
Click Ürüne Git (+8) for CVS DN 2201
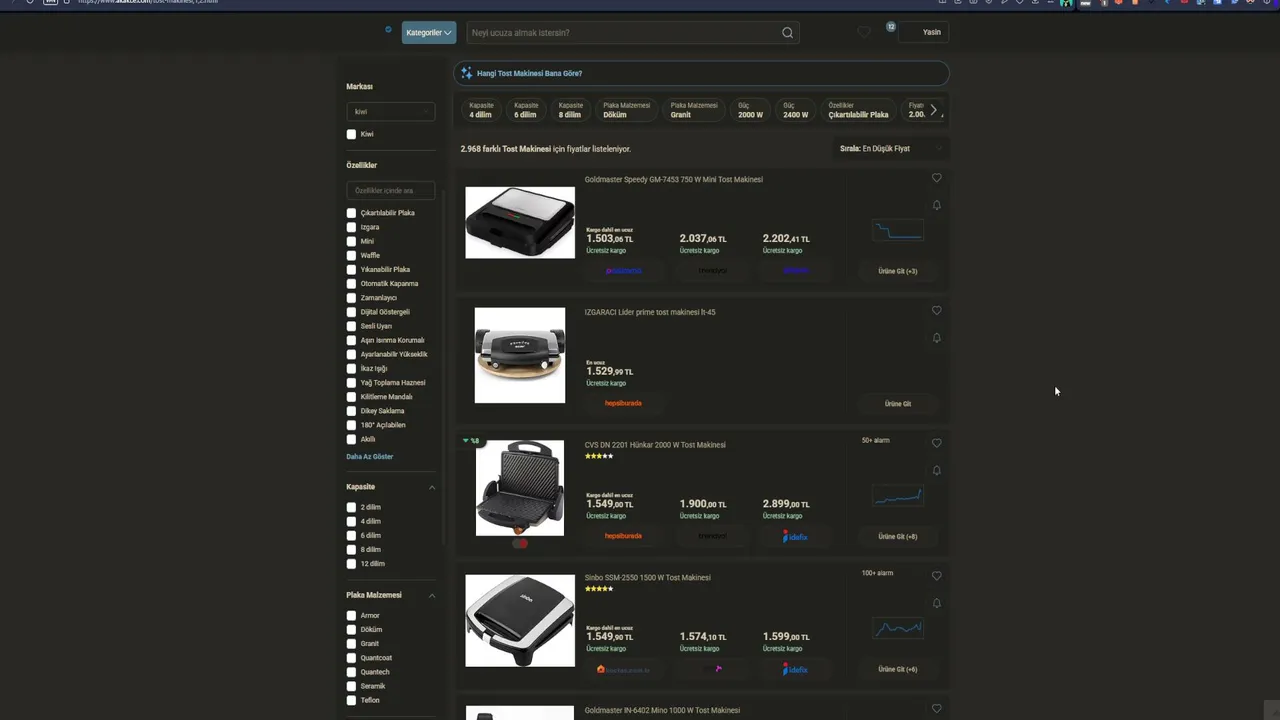click(898, 537)
